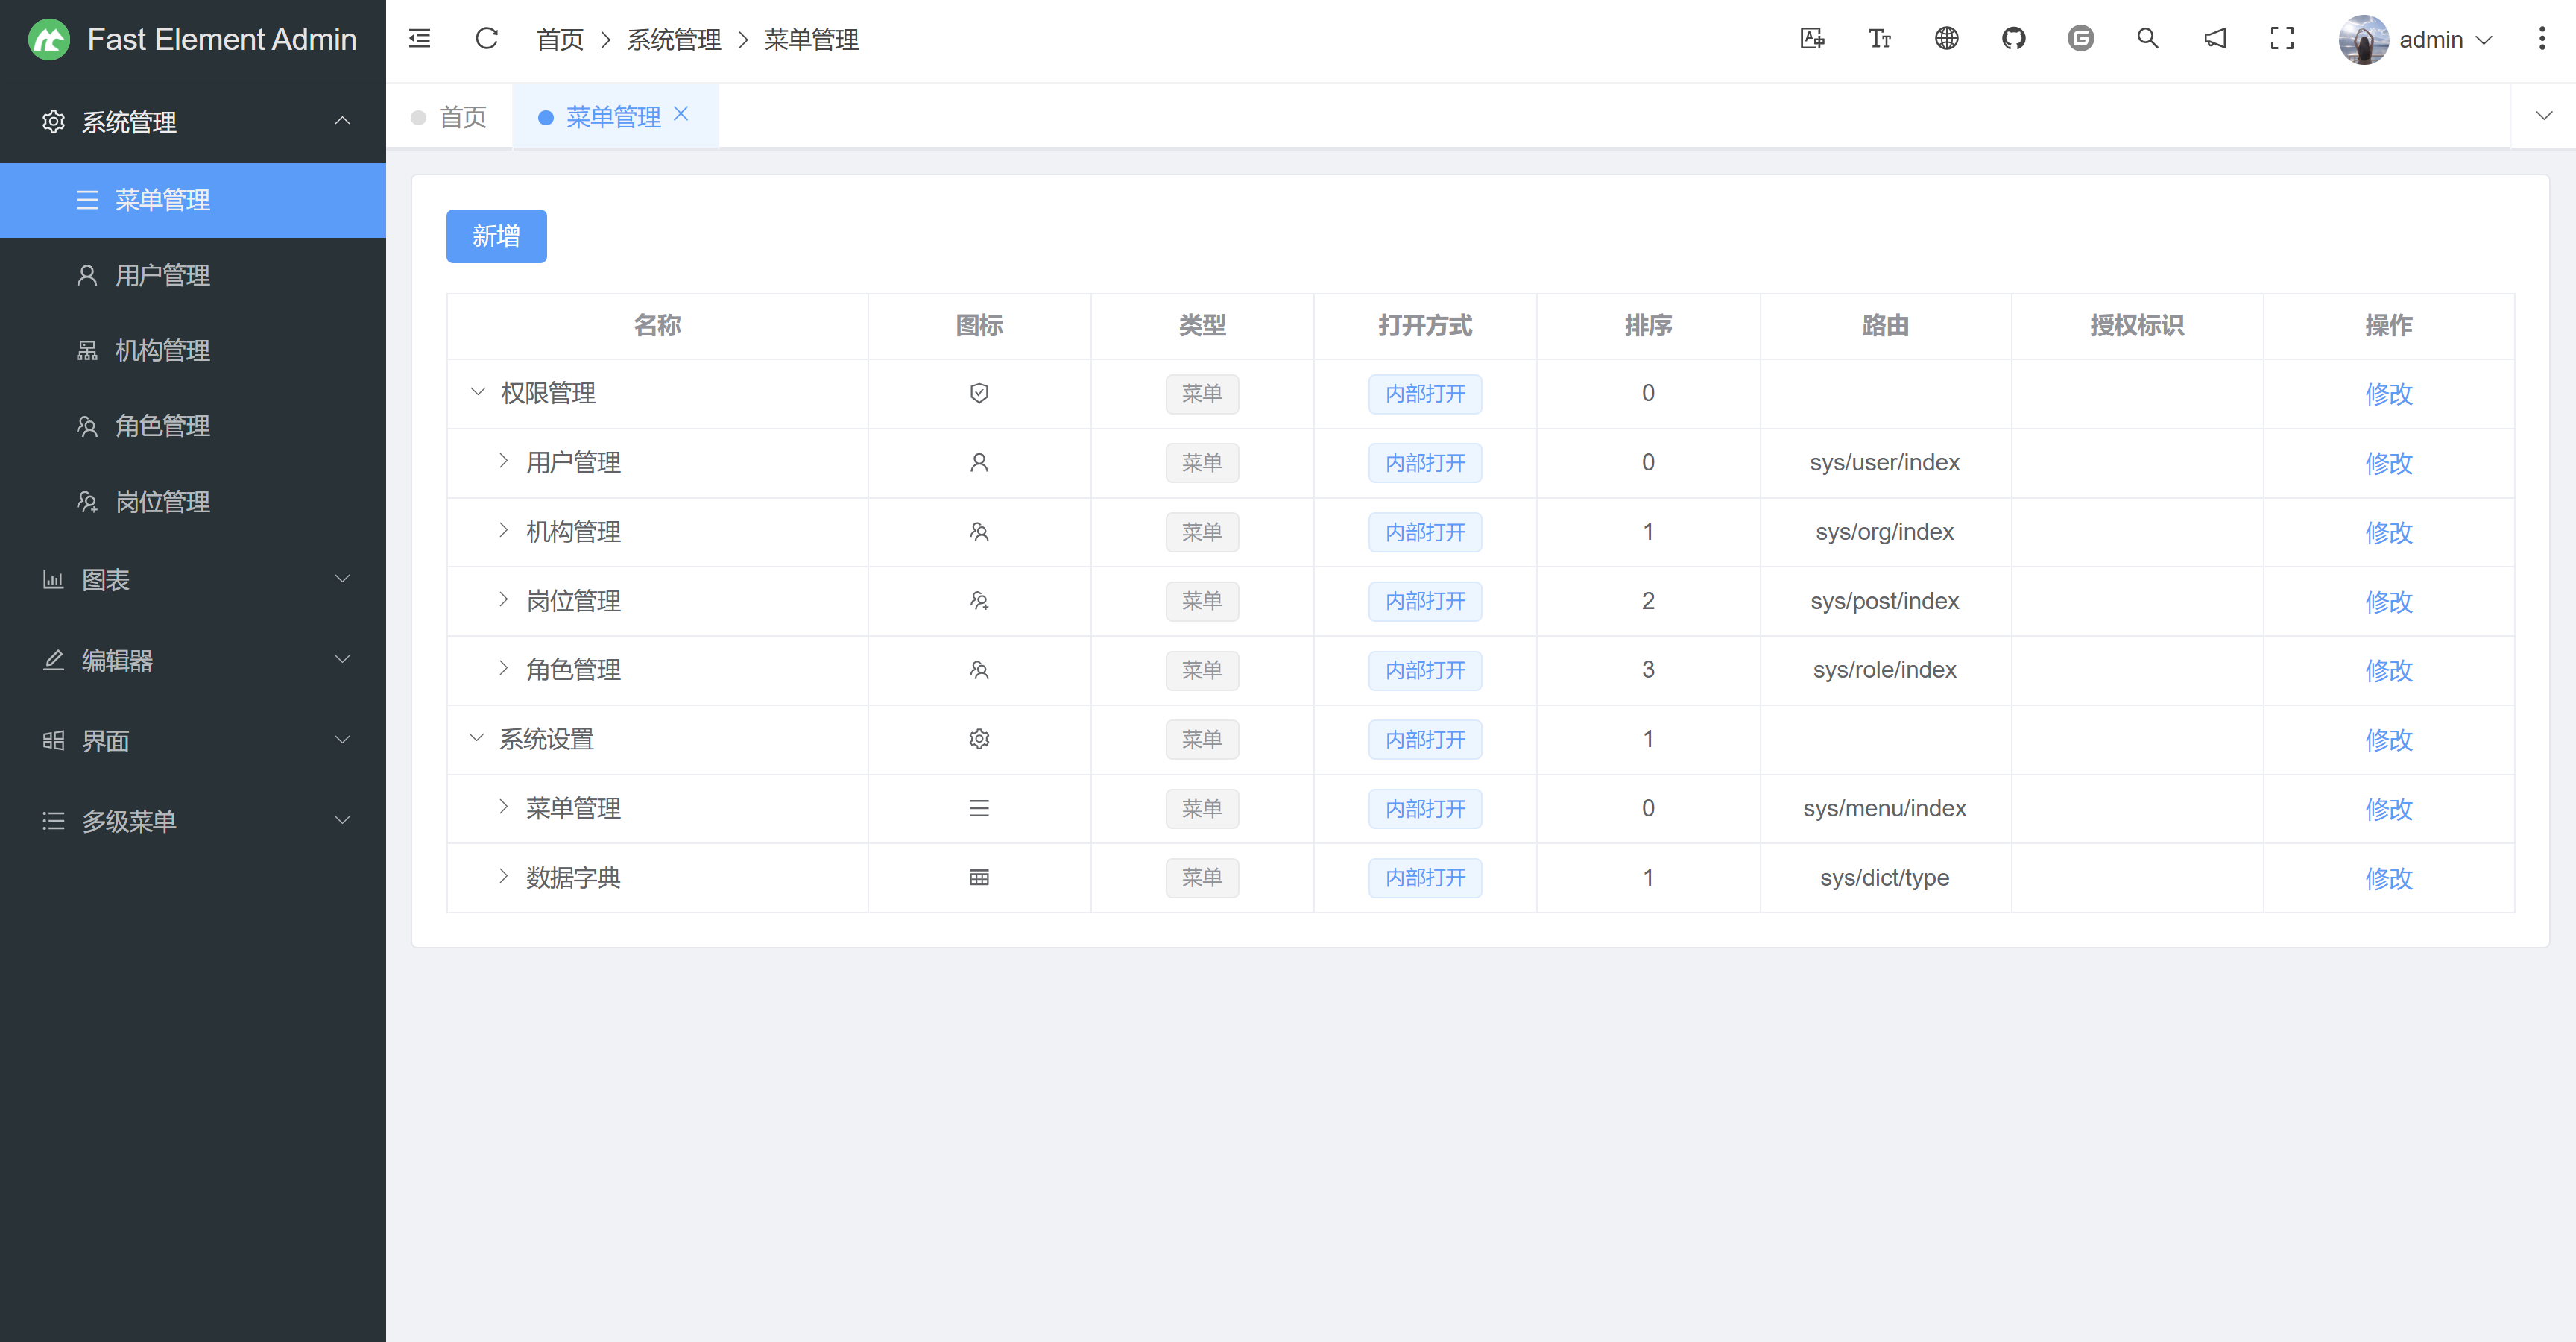Open 用户管理 in the sidebar
The height and width of the screenshot is (1342, 2576).
coord(193,275)
